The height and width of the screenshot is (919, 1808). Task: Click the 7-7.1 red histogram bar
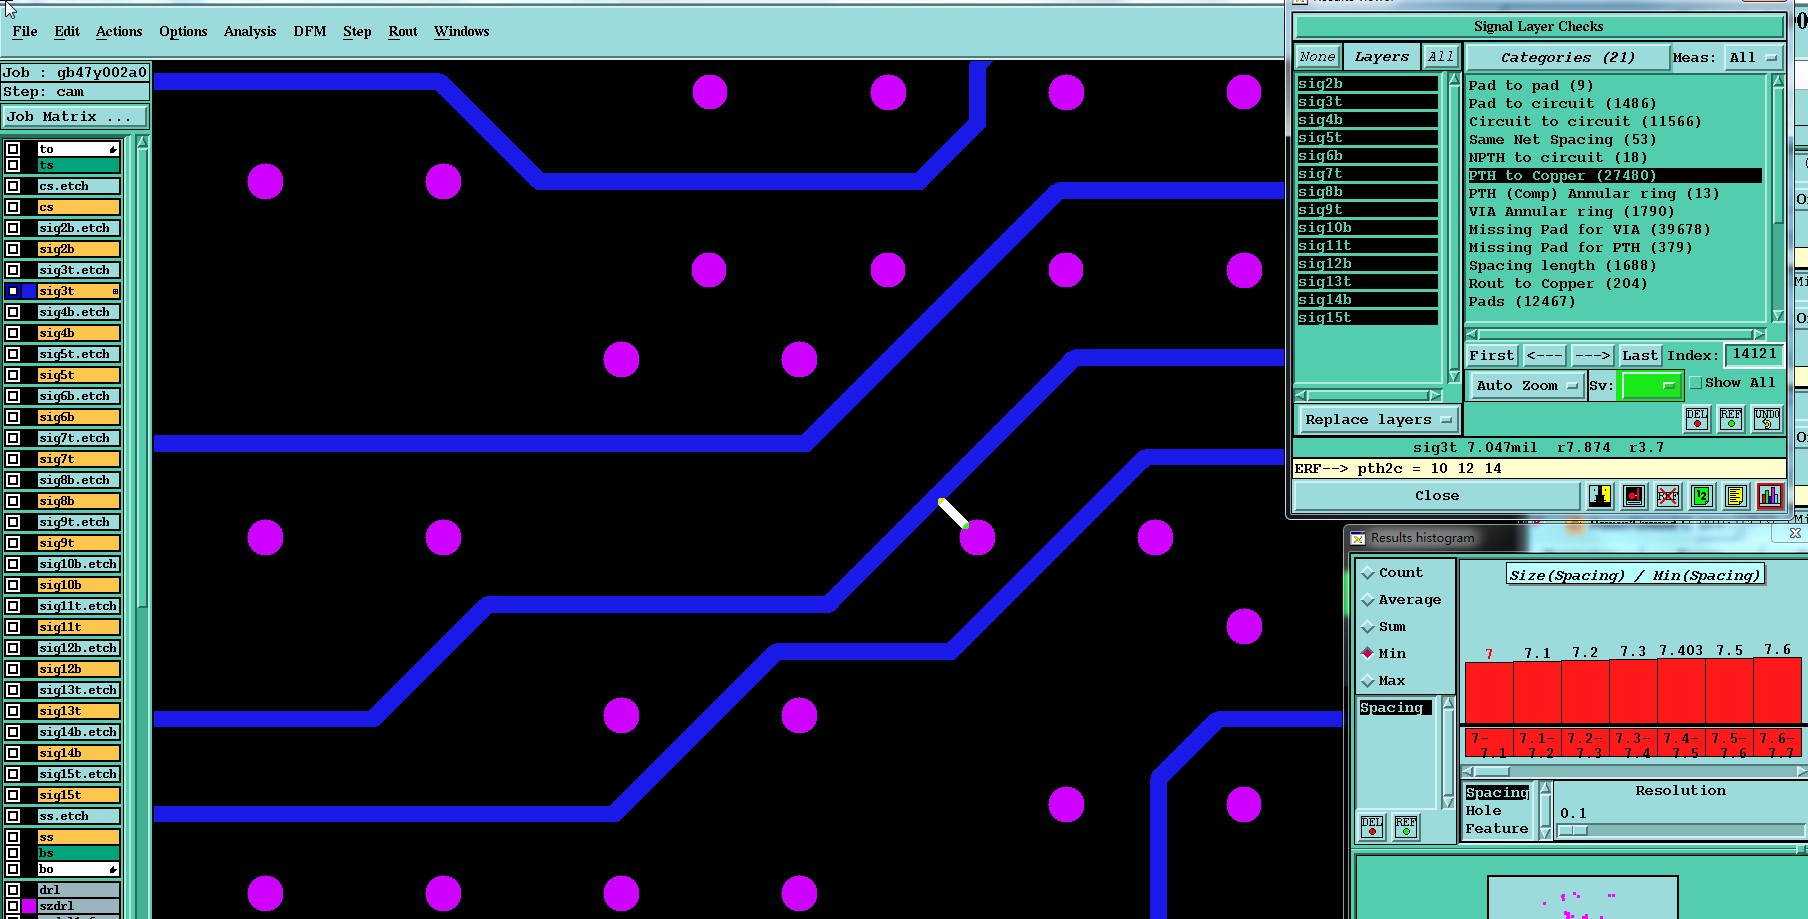(1489, 692)
